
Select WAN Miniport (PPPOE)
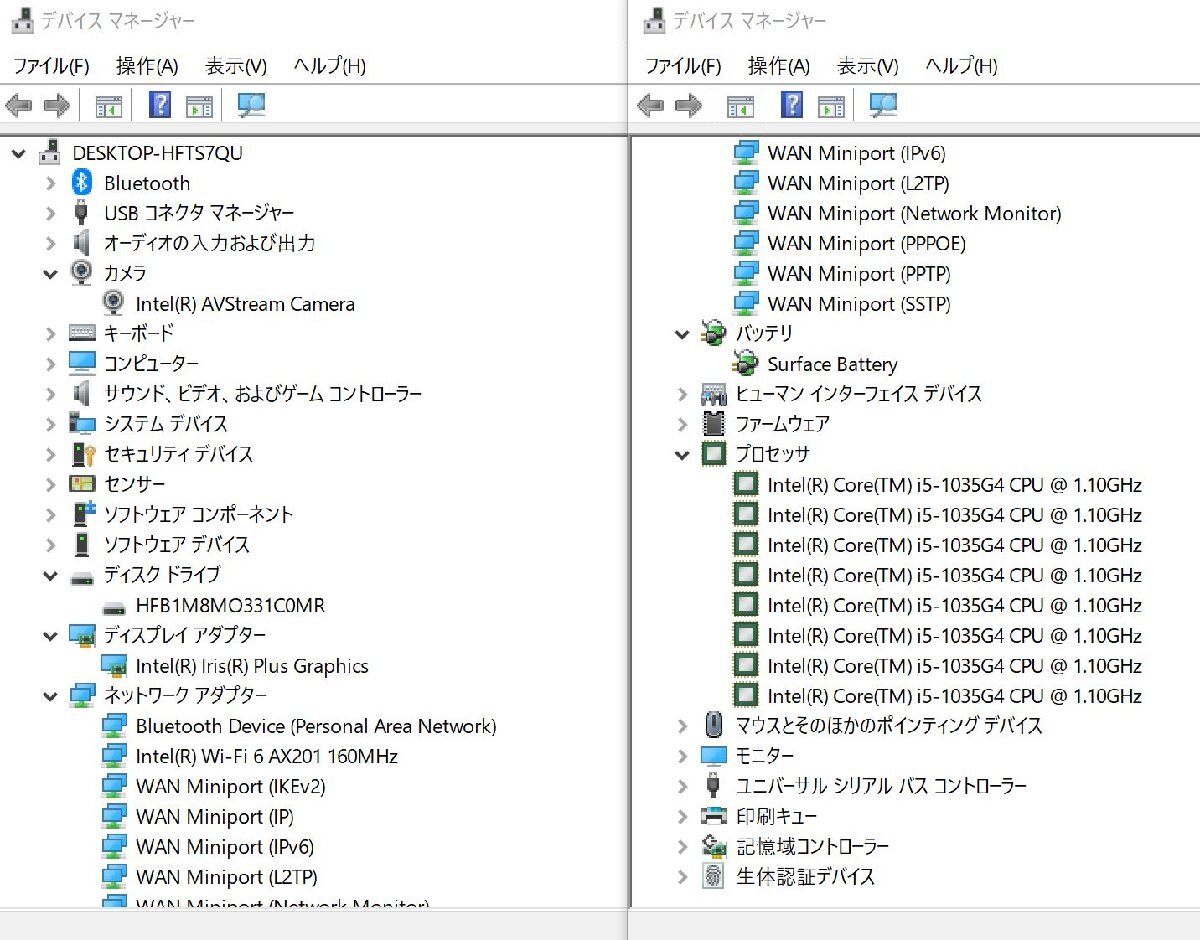pos(867,243)
